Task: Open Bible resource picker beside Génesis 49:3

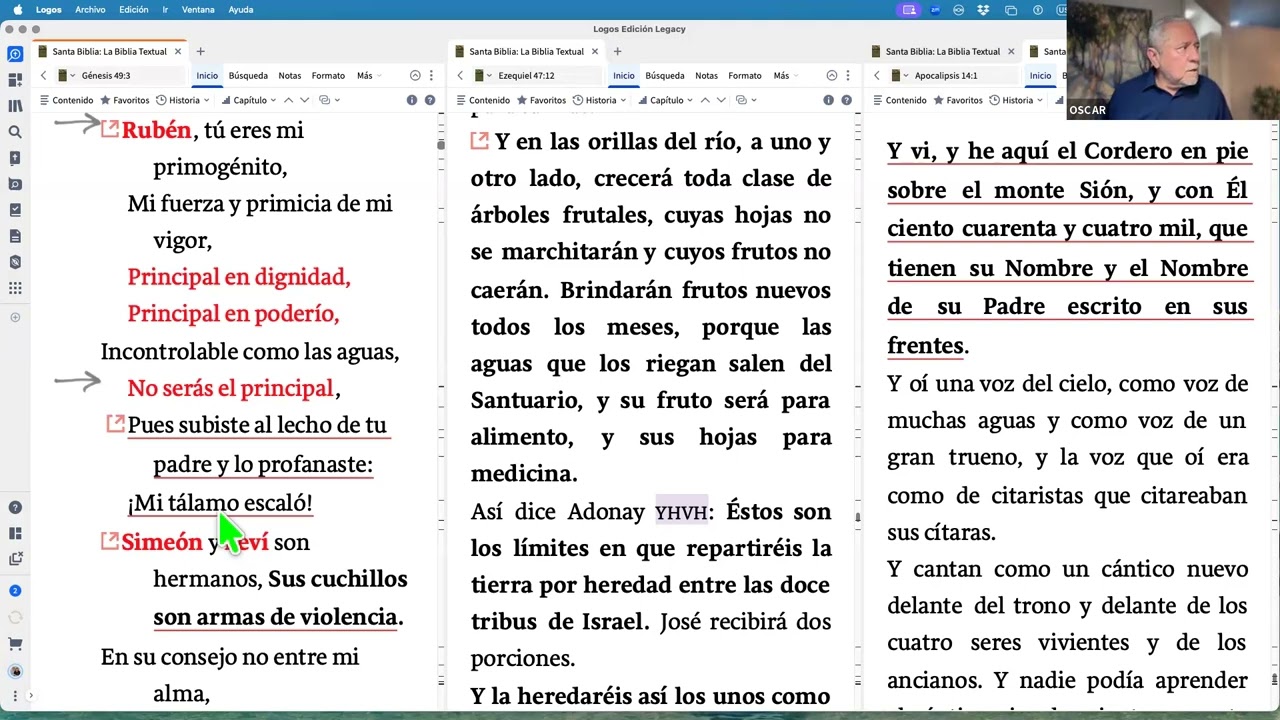Action: tap(66, 75)
